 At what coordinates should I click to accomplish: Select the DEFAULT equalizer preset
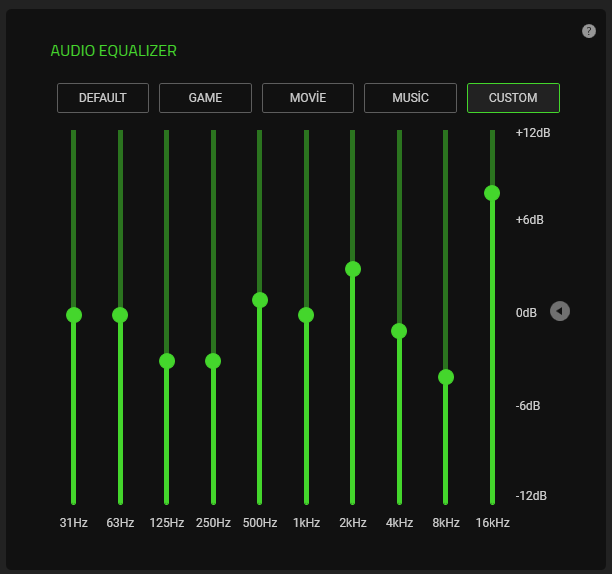pyautogui.click(x=103, y=98)
